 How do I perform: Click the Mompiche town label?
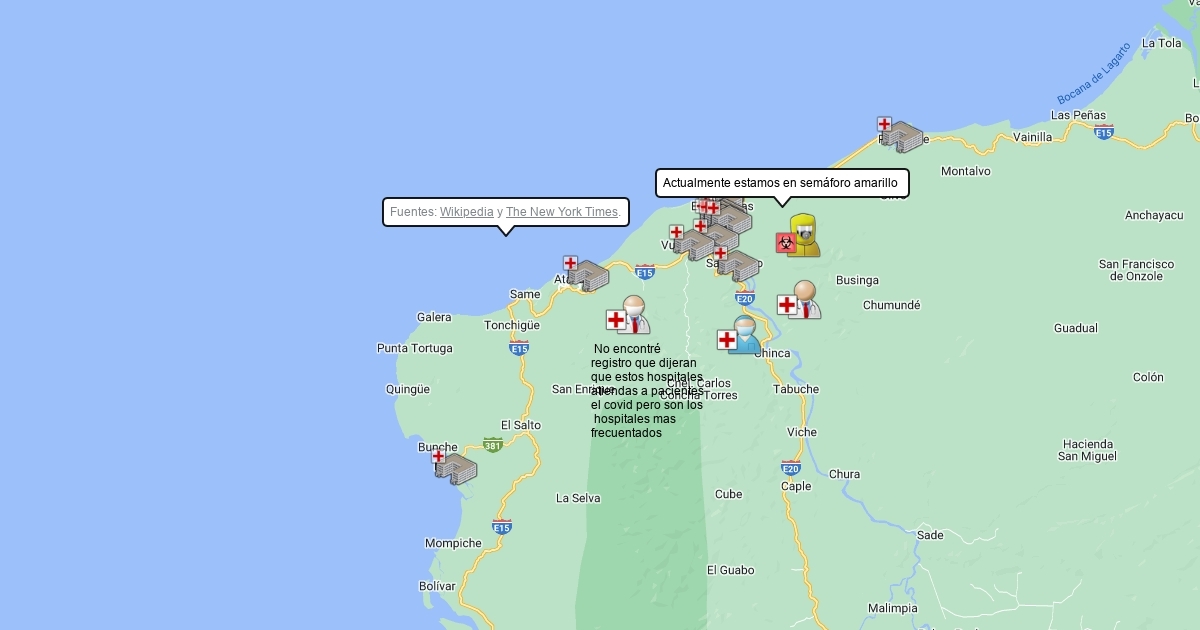pos(453,544)
